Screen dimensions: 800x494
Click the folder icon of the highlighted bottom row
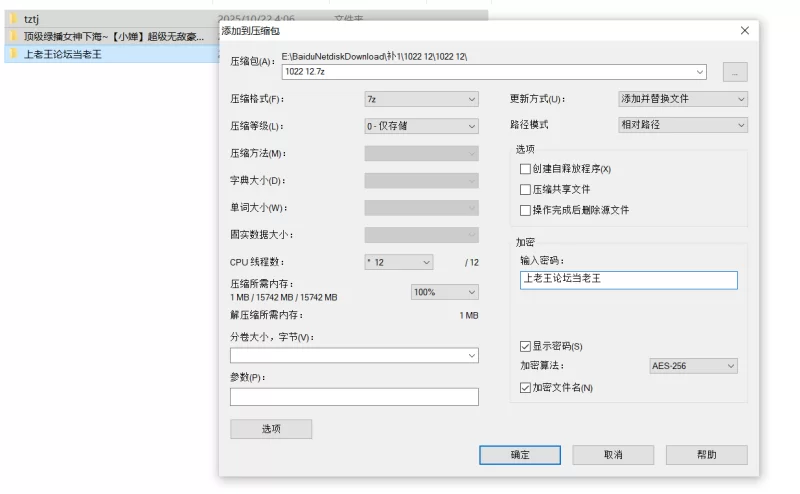13,54
